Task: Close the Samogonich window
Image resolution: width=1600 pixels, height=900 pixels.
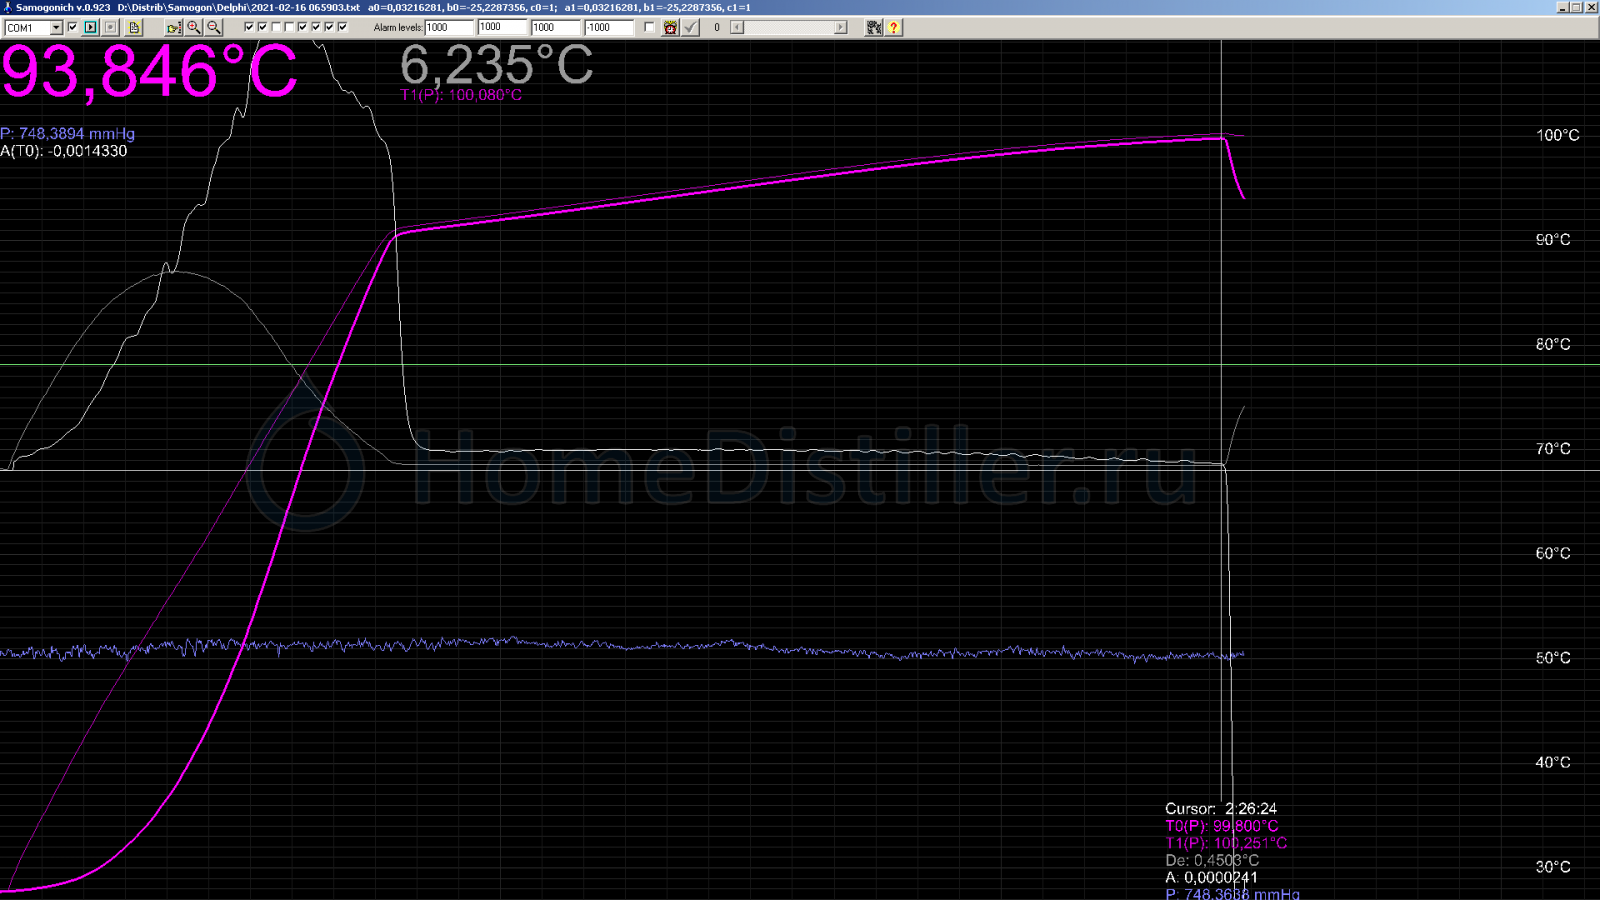Action: (1591, 7)
